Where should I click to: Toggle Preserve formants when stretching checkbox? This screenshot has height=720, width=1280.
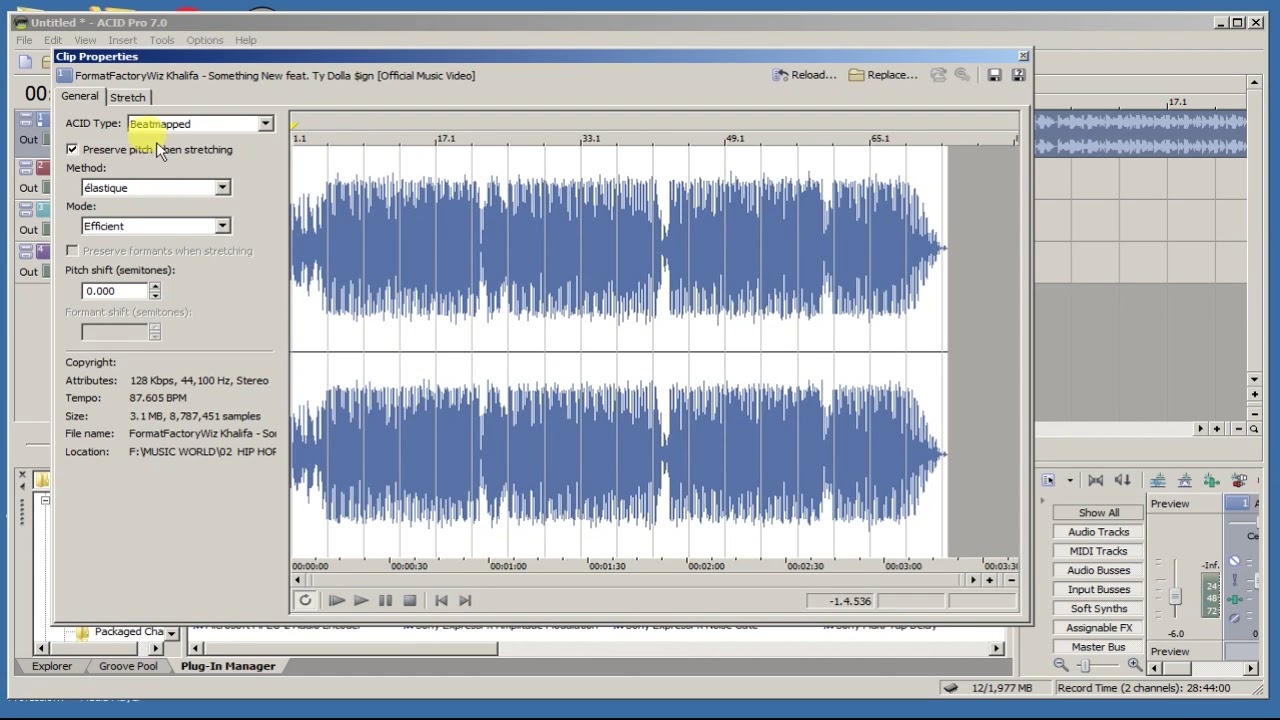72,251
